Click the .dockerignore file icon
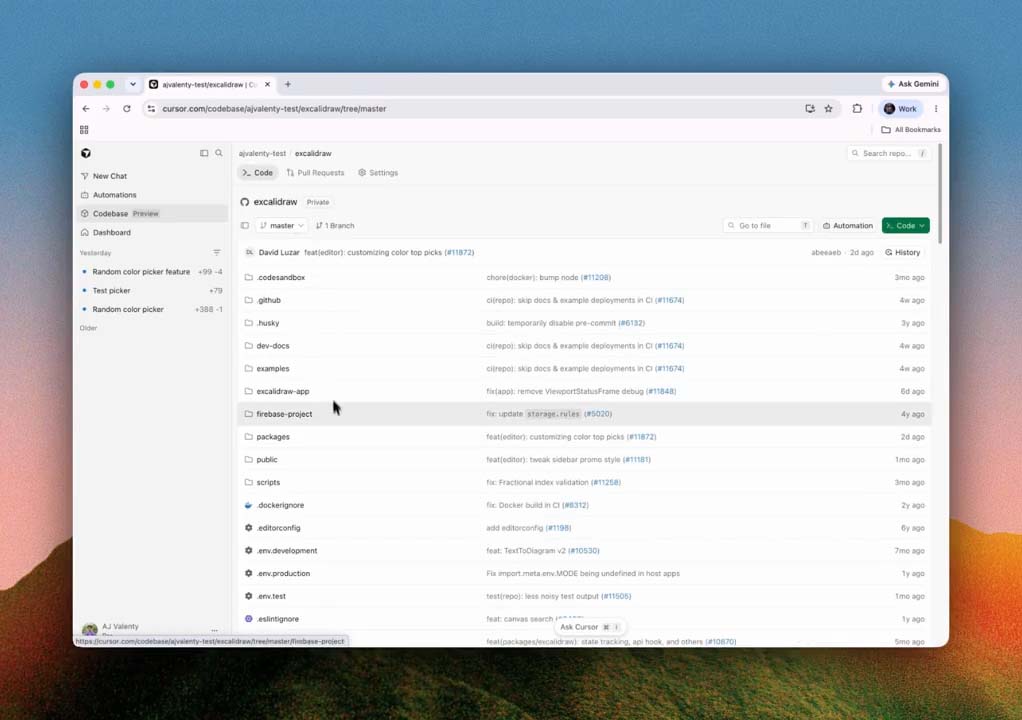1022x720 pixels. pyautogui.click(x=248, y=505)
